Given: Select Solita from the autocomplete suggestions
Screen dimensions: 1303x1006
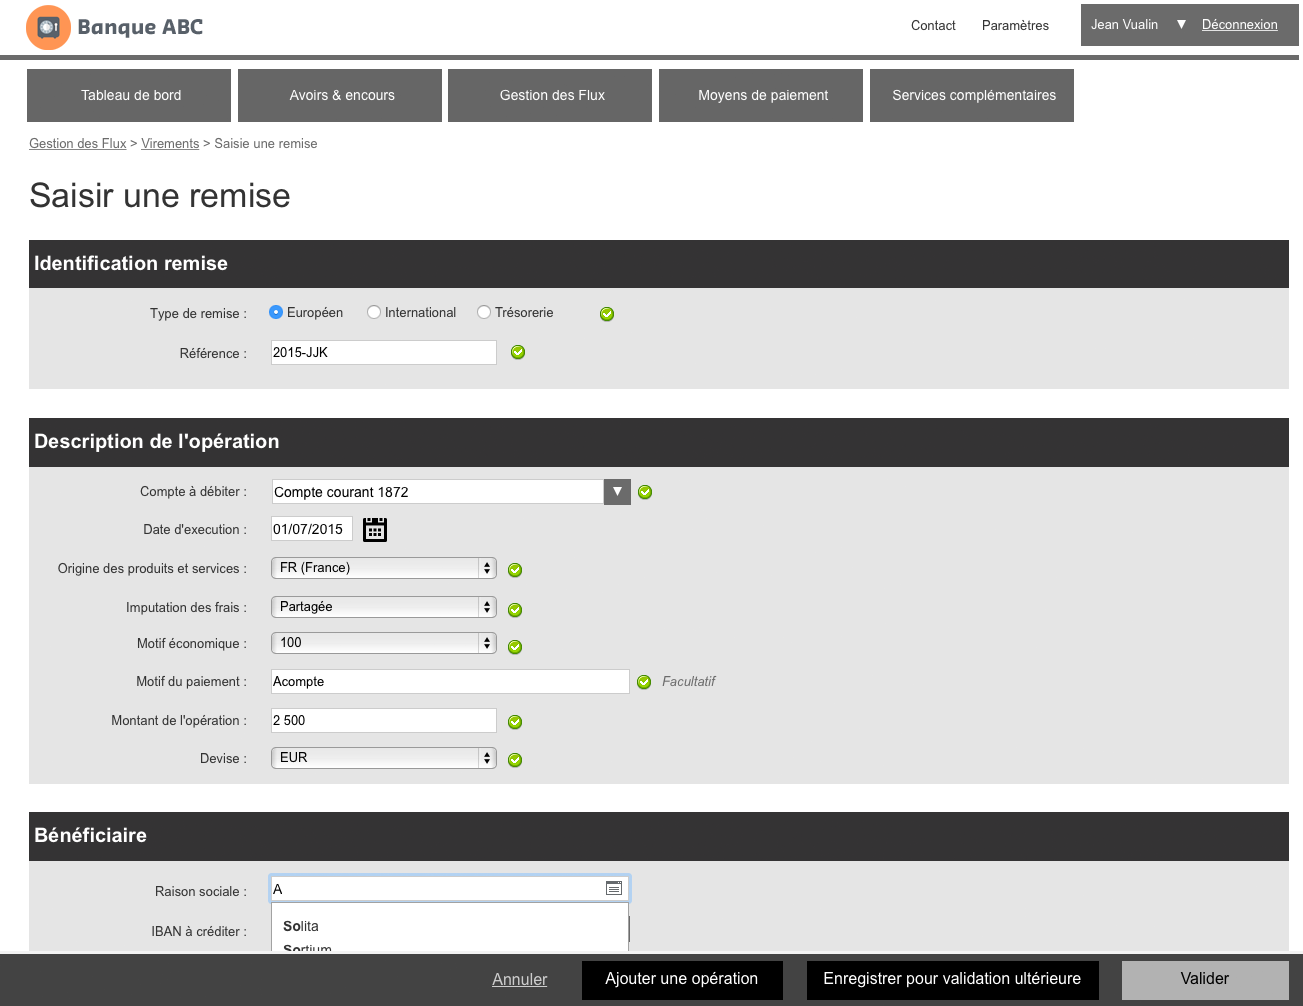Looking at the screenshot, I should coord(300,925).
